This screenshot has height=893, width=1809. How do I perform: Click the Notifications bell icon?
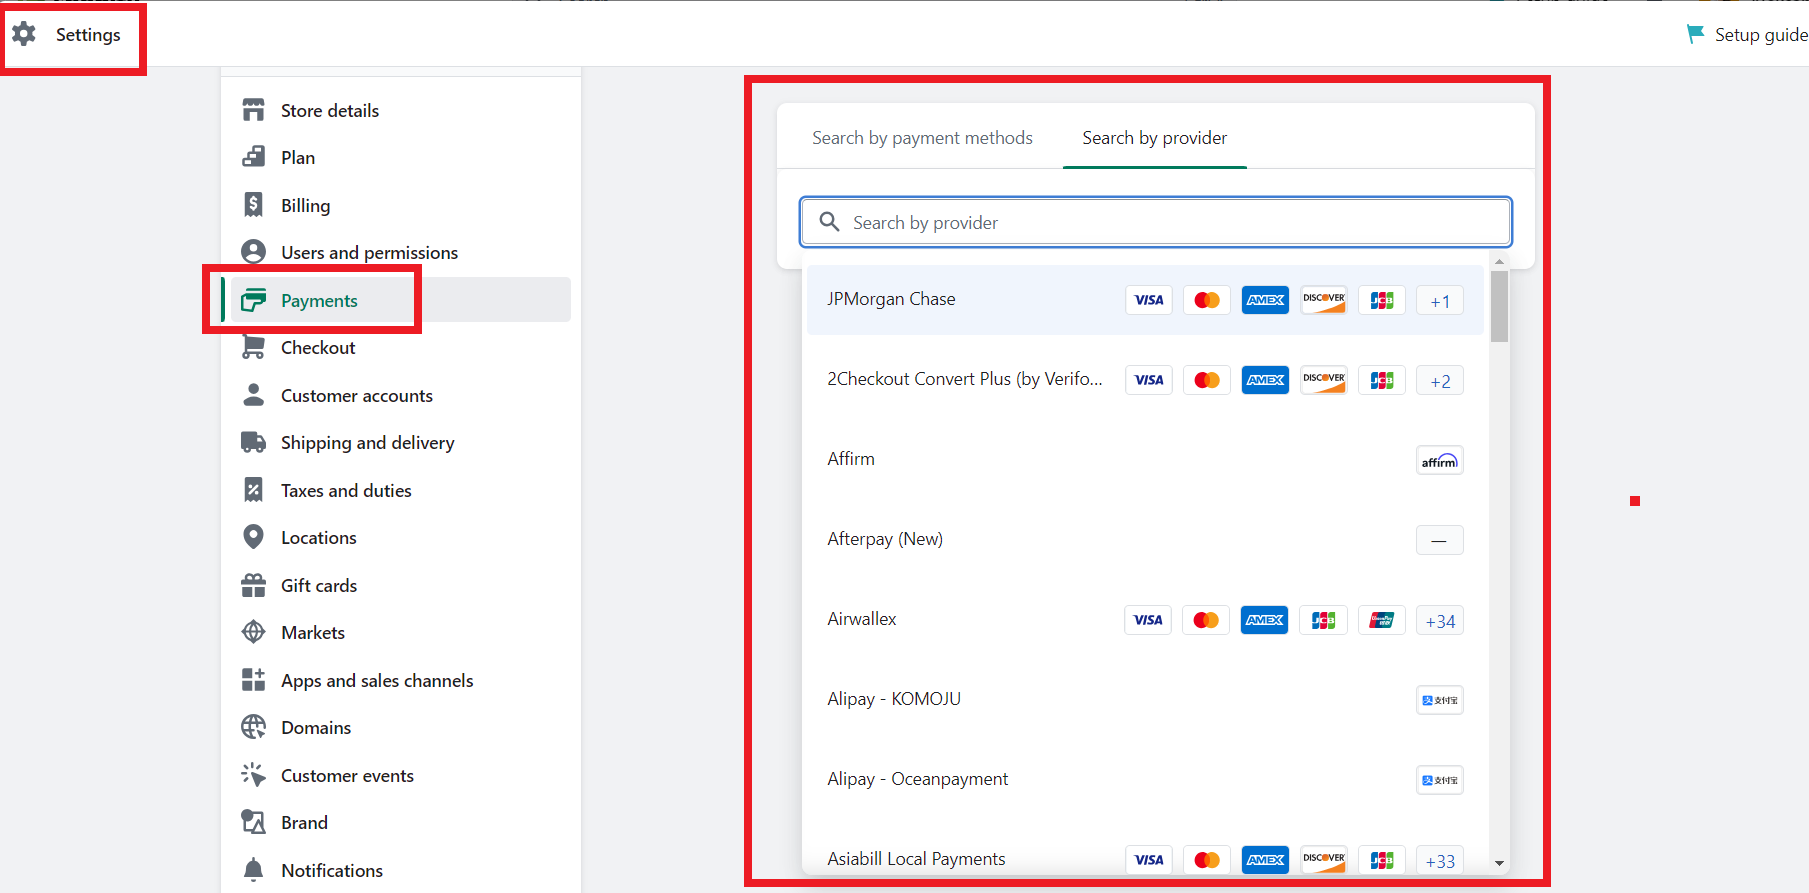click(x=254, y=870)
